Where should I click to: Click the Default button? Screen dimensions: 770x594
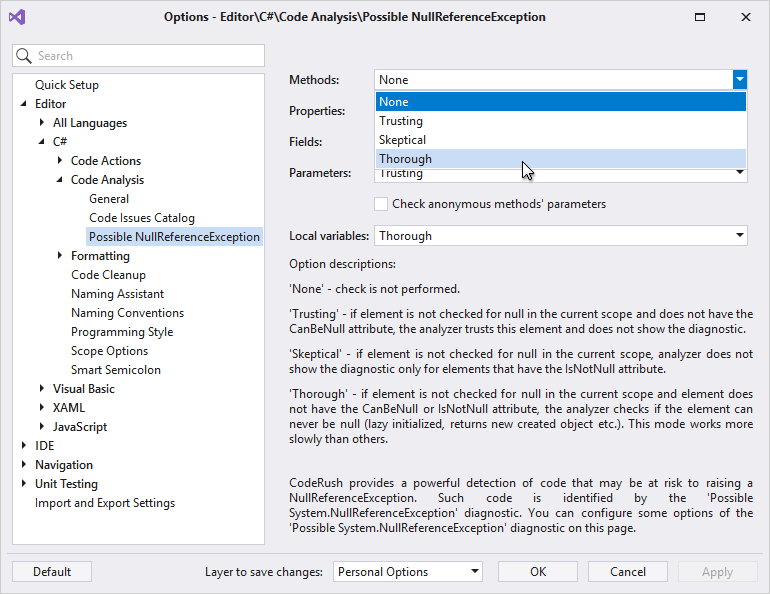pyautogui.click(x=52, y=572)
